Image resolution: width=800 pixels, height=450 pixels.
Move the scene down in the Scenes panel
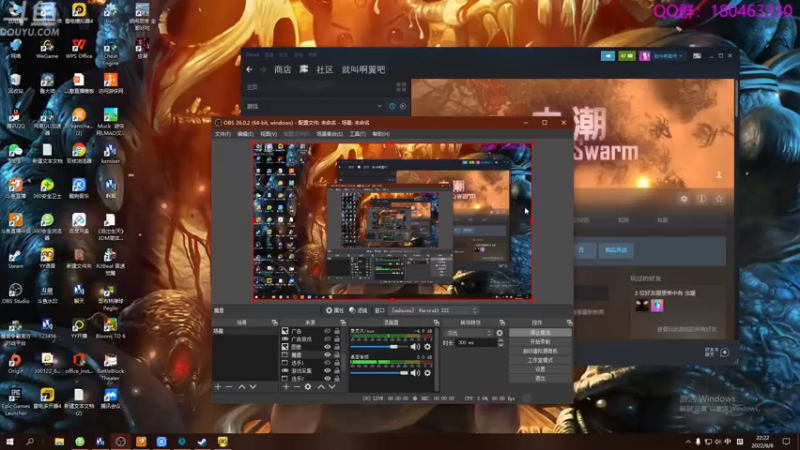click(x=253, y=387)
